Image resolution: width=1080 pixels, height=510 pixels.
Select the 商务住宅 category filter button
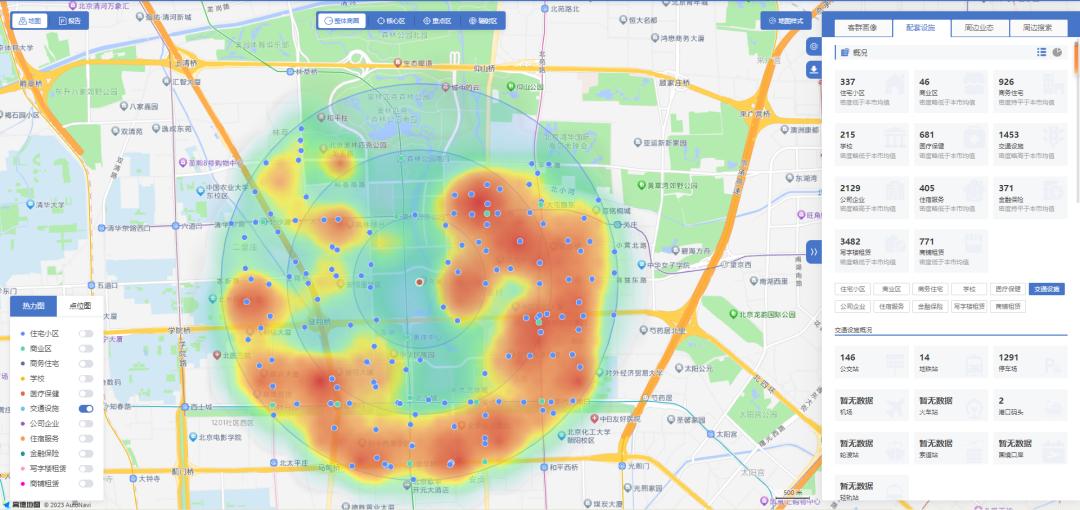click(930, 289)
